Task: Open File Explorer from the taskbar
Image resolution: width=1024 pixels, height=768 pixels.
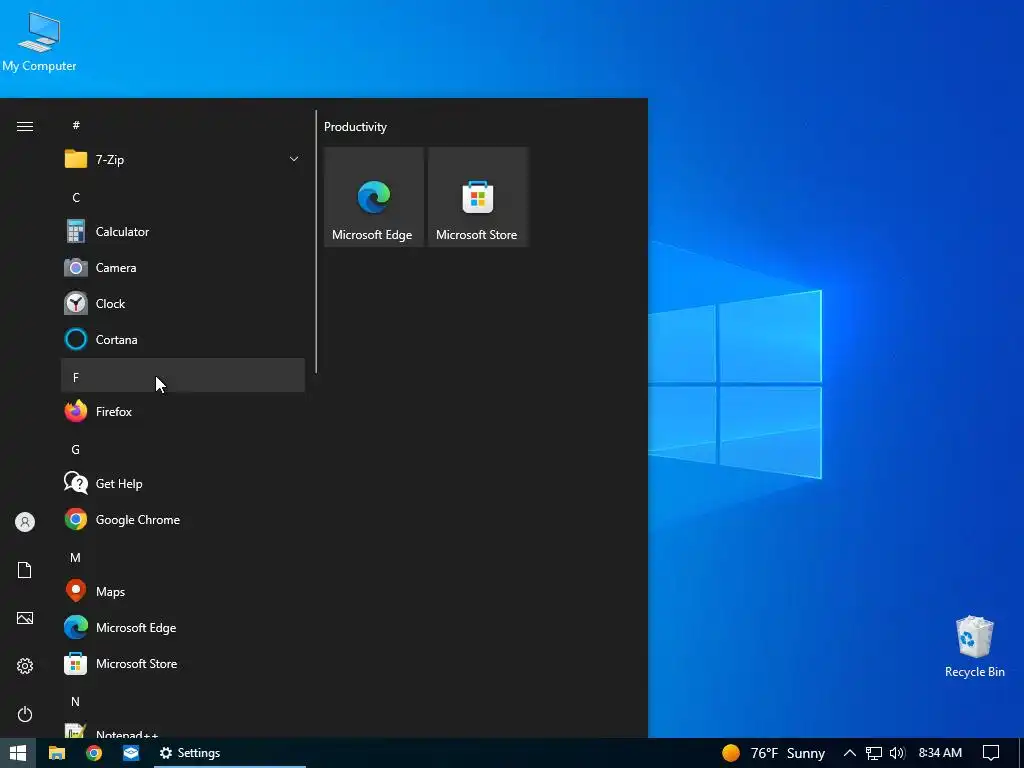Action: (57, 753)
